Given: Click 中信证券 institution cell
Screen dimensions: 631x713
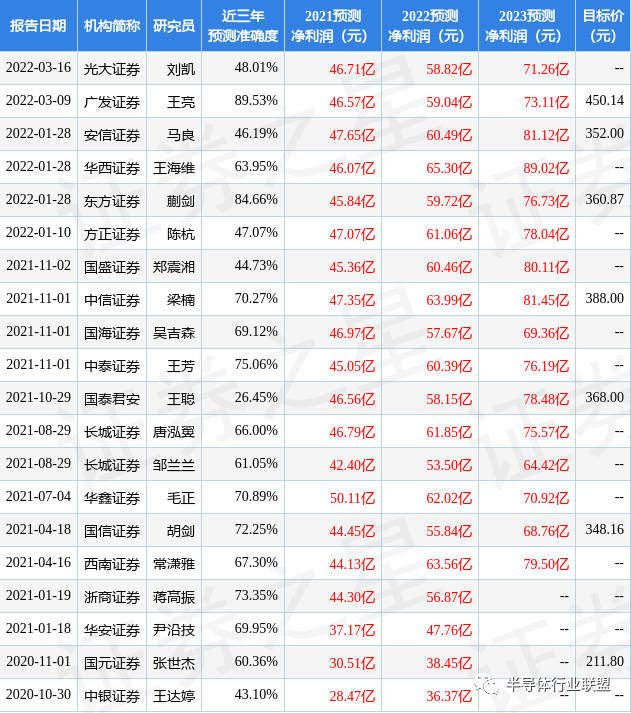Looking at the screenshot, I should click(x=112, y=300).
